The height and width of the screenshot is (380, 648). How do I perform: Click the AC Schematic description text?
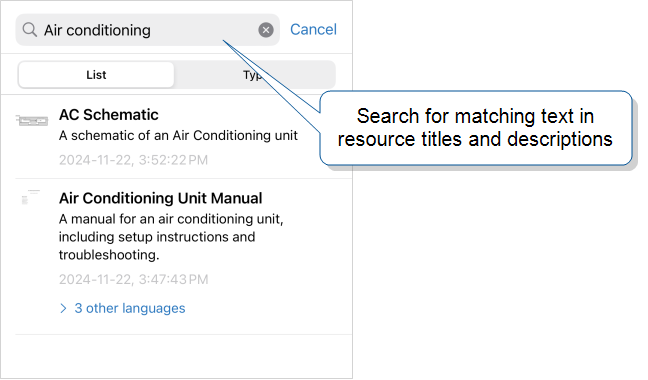178,135
